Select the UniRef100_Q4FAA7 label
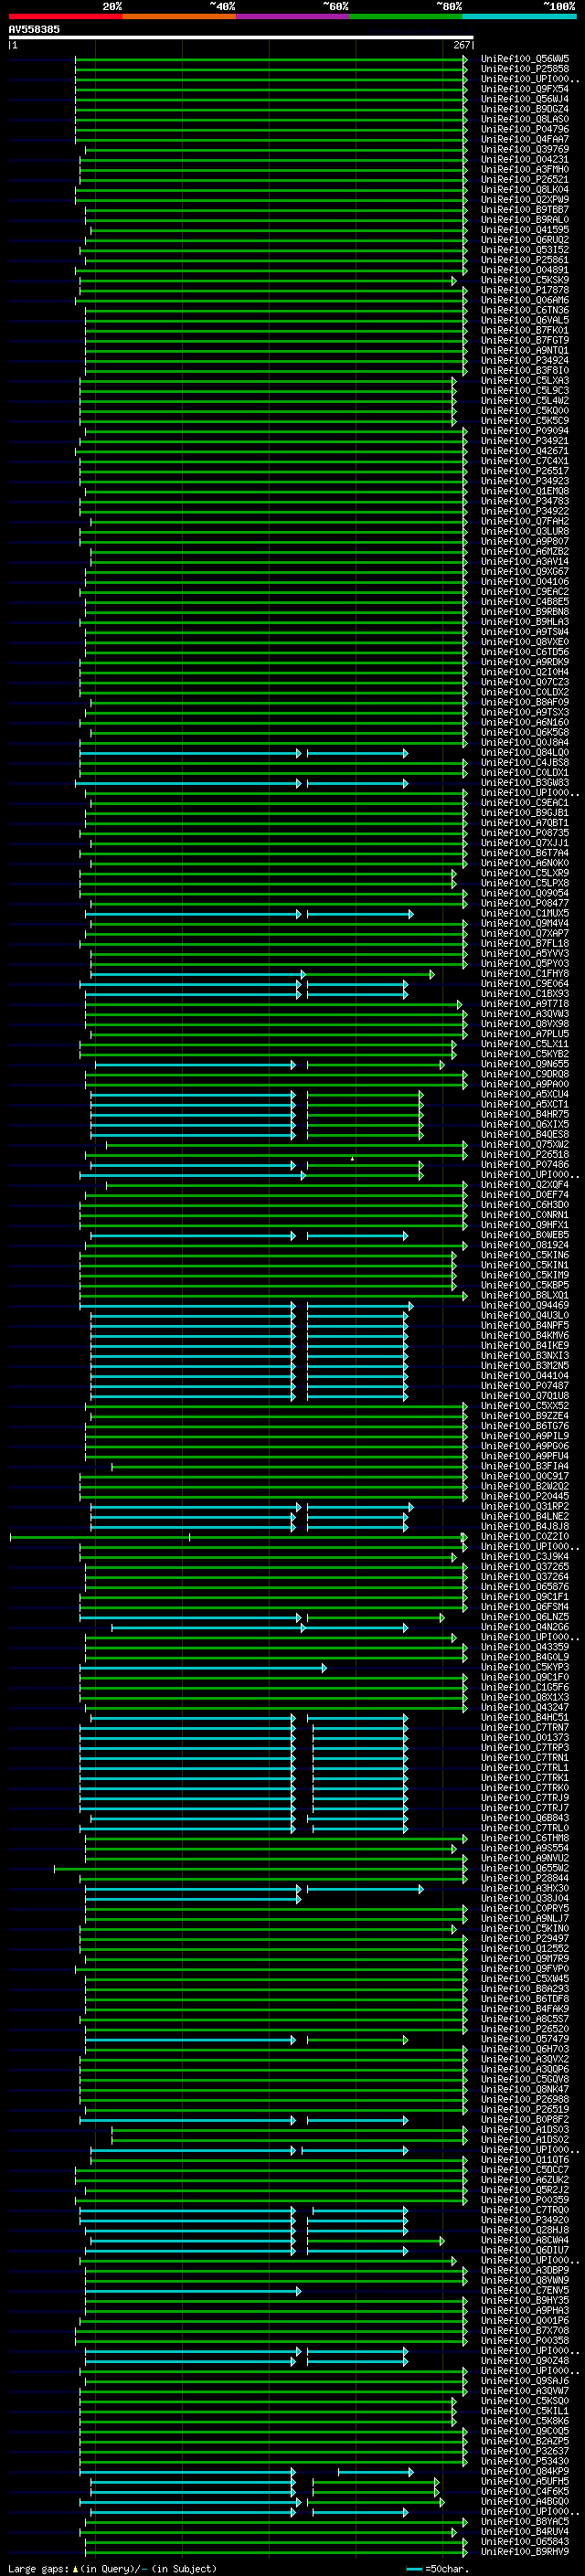 (x=525, y=139)
